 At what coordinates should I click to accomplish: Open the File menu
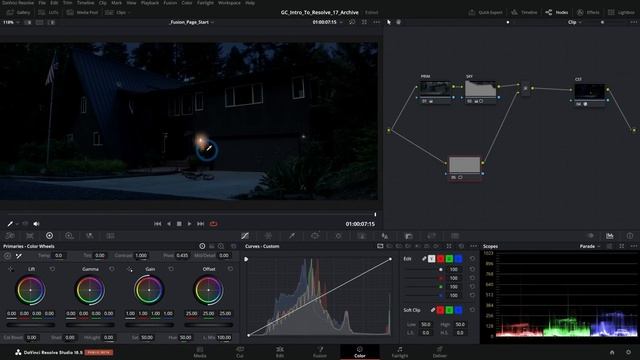point(42,2)
